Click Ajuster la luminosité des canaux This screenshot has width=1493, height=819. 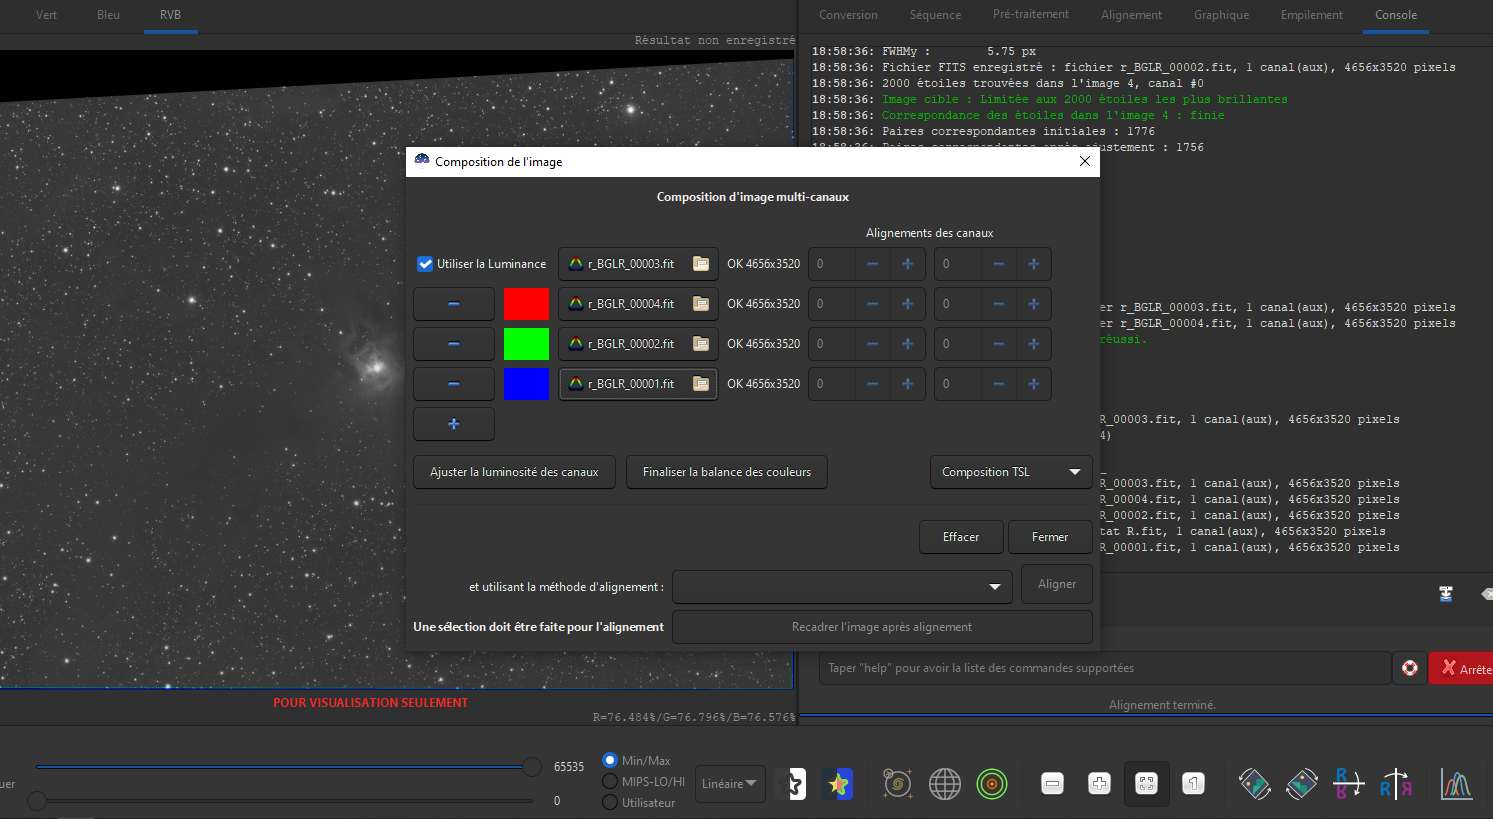pos(514,472)
